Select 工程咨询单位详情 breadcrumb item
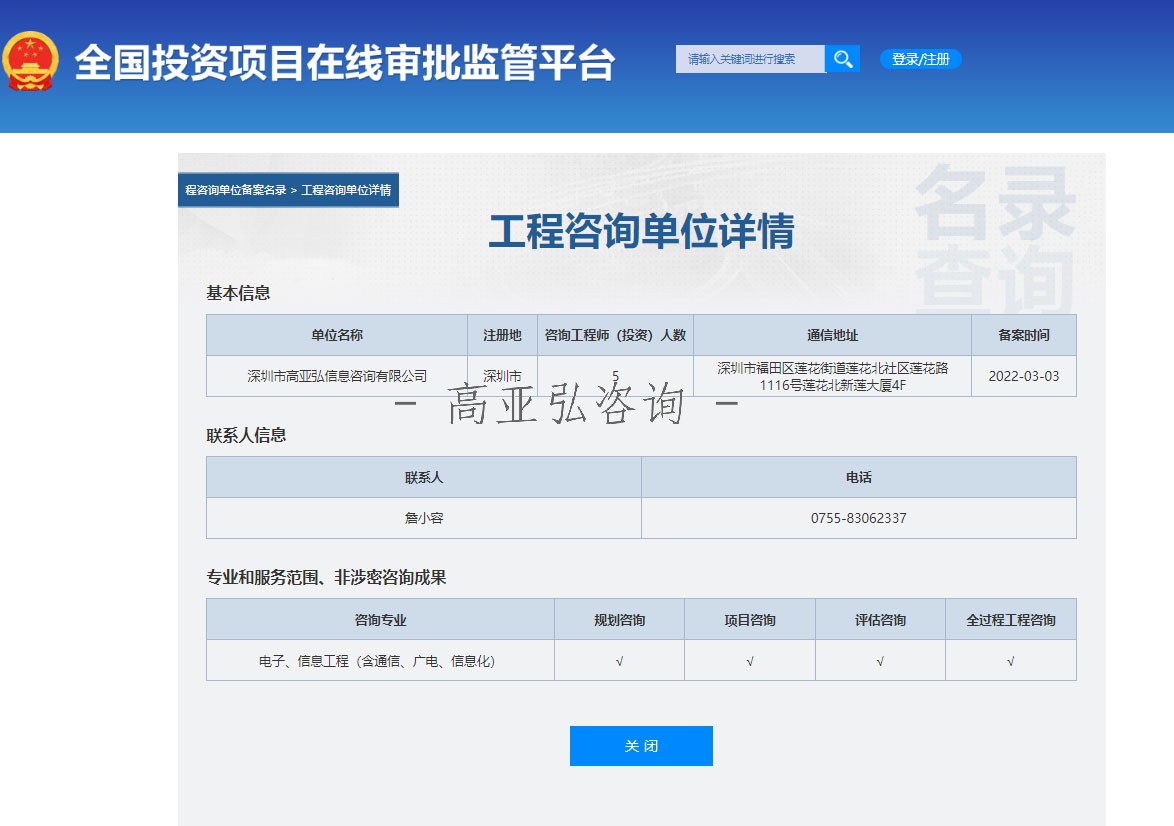The image size is (1174, 826). point(346,190)
